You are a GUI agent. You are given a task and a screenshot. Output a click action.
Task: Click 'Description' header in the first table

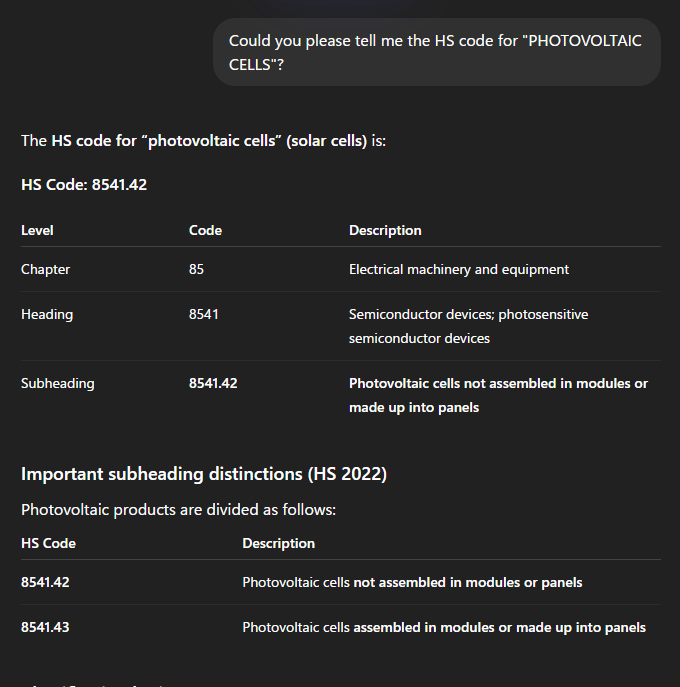385,230
